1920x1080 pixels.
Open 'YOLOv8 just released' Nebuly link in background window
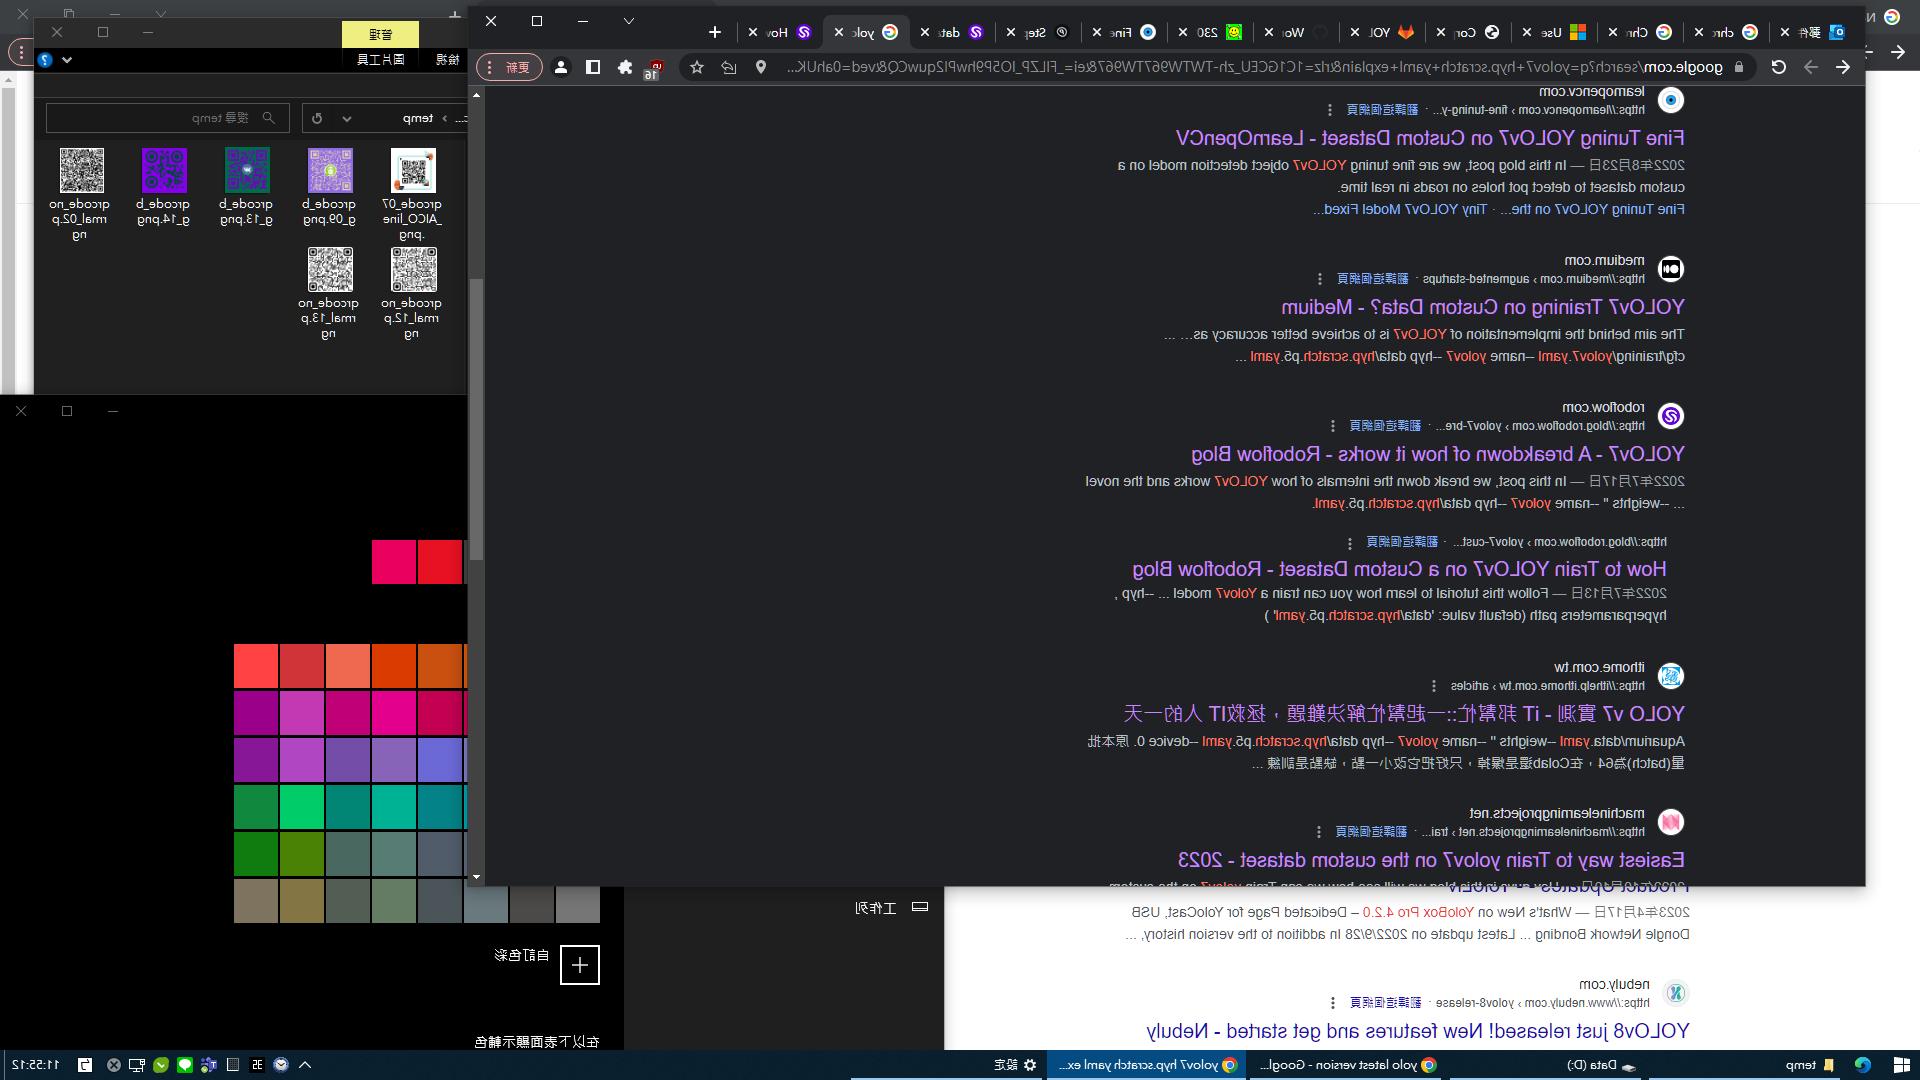(x=1418, y=1031)
